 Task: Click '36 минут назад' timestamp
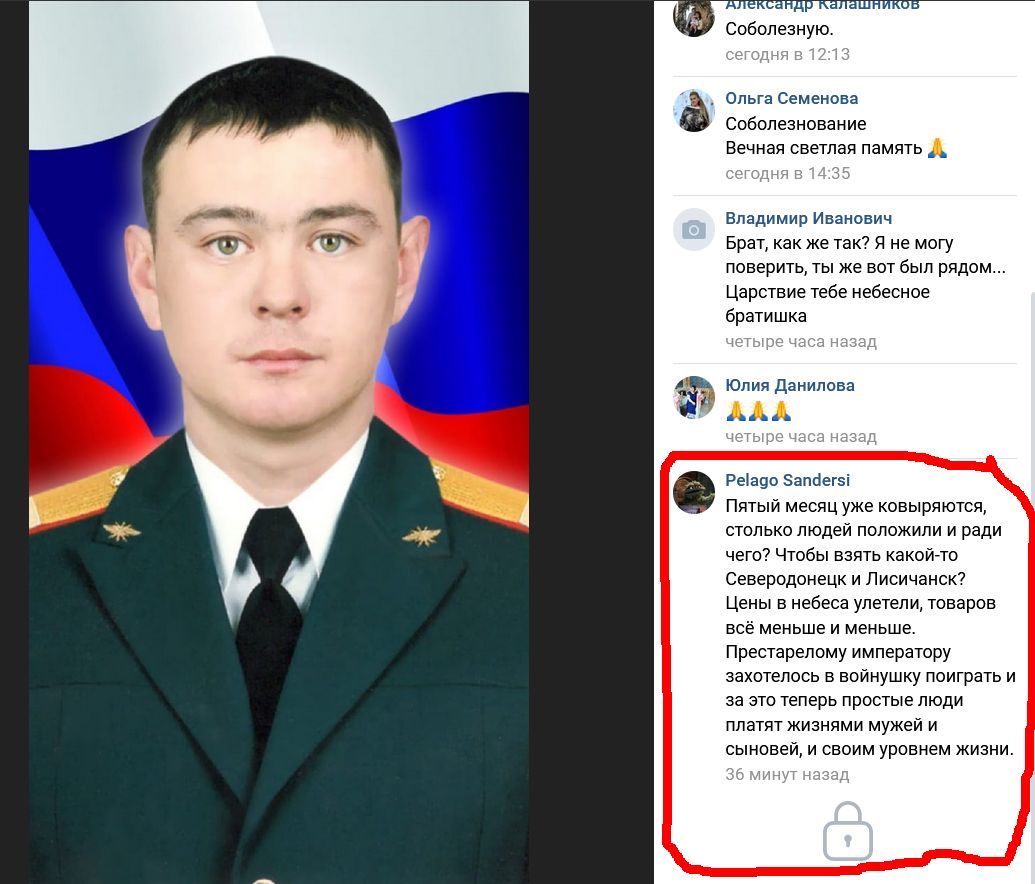(x=787, y=774)
